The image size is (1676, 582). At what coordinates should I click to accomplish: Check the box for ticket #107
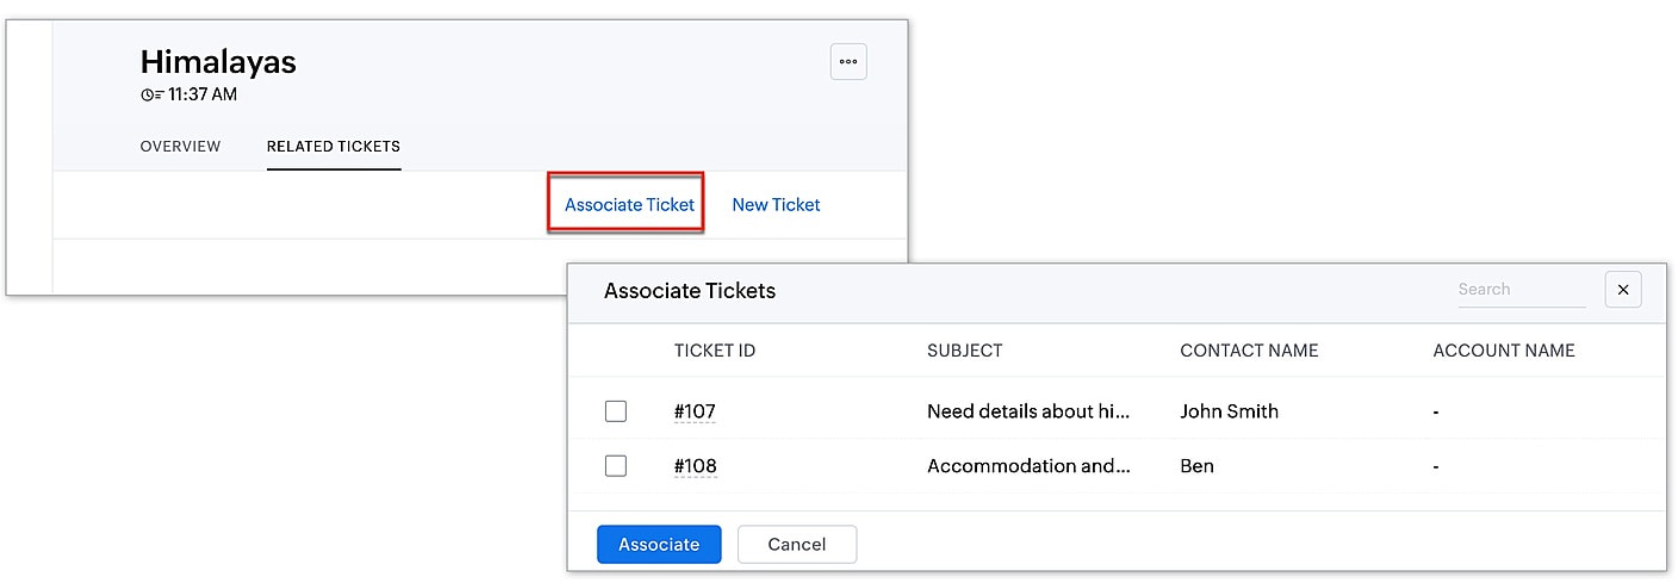pyautogui.click(x=616, y=411)
